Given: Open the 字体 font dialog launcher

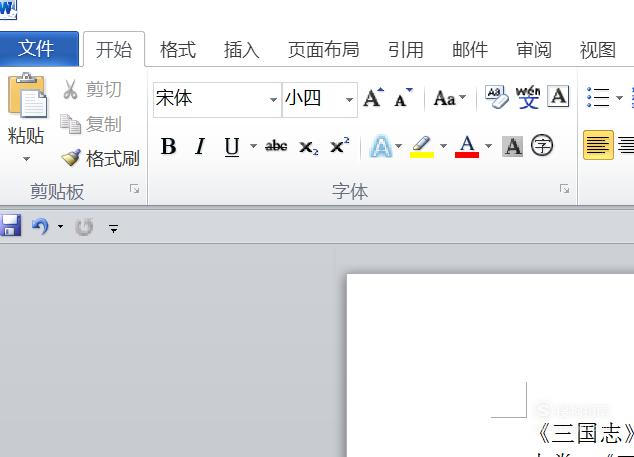Looking at the screenshot, I should click(x=564, y=188).
